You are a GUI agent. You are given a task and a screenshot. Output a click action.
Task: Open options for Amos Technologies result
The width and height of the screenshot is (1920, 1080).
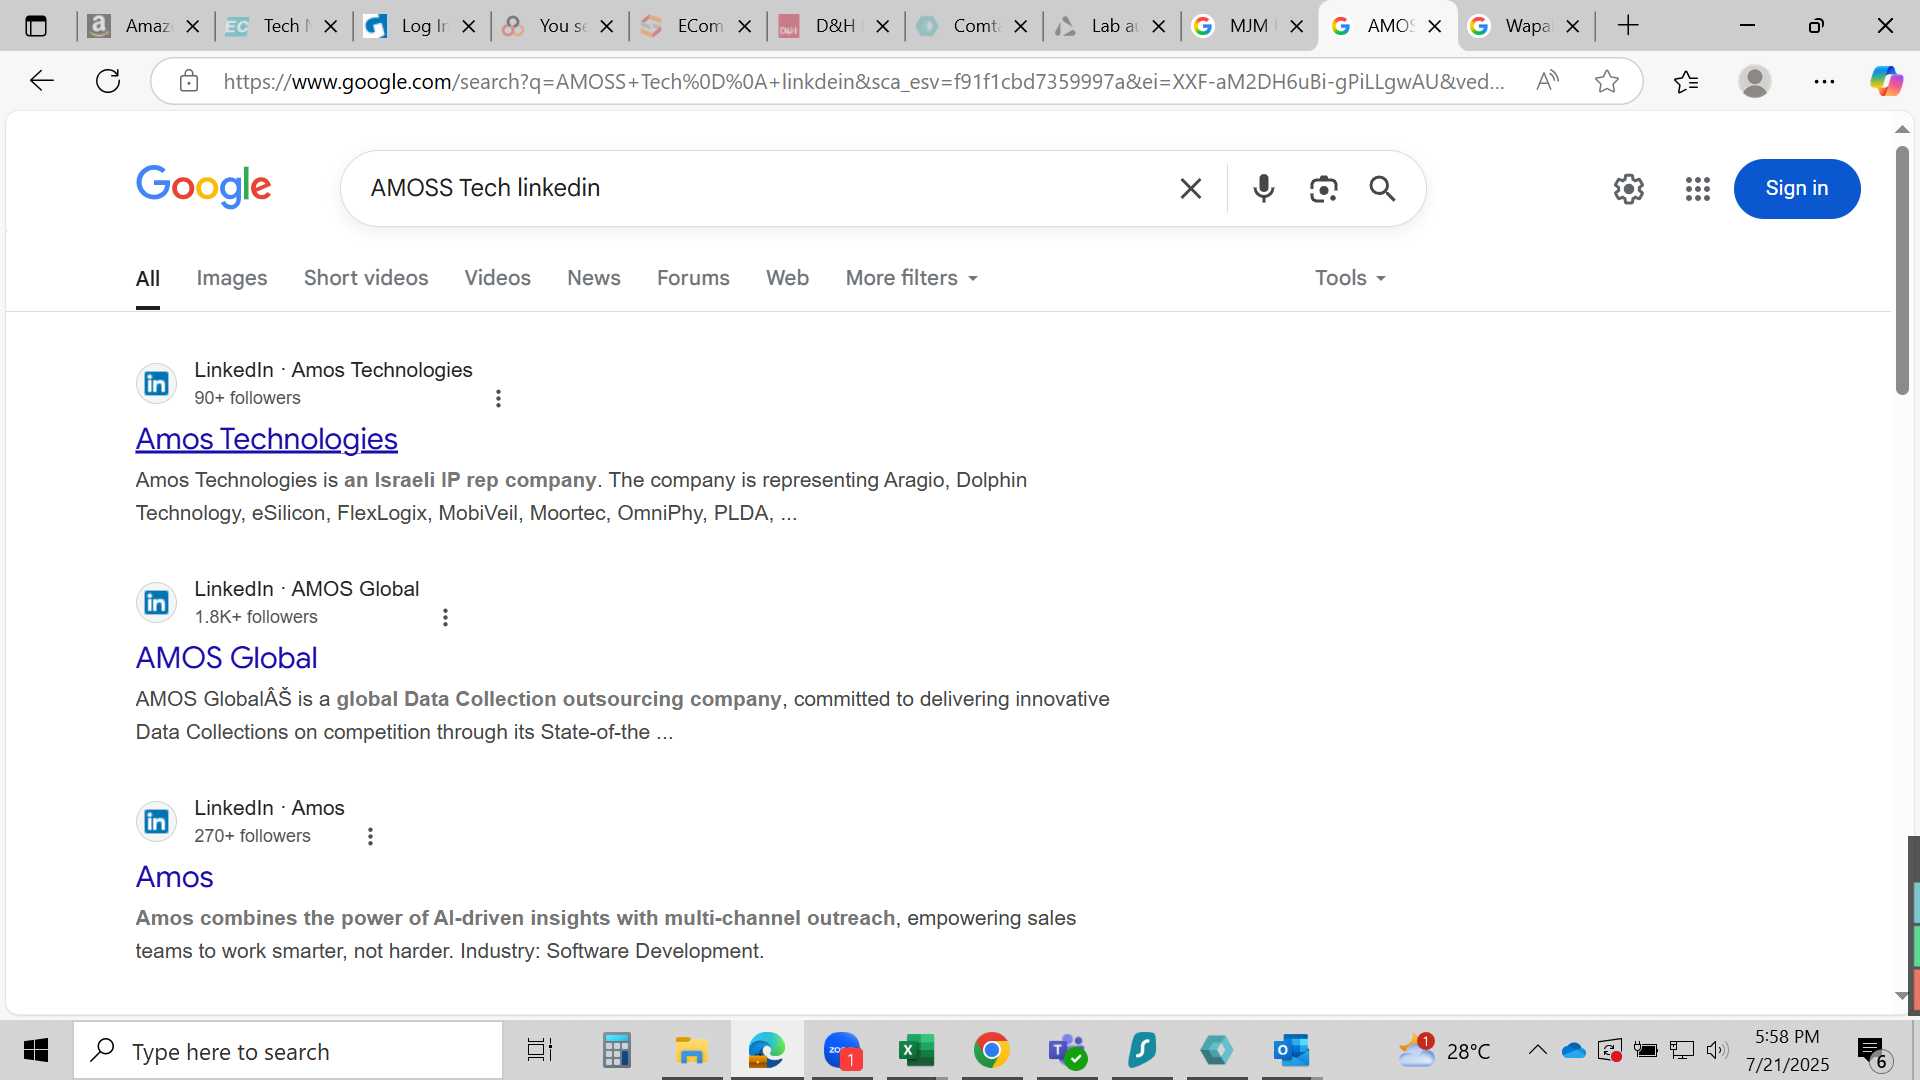(x=498, y=398)
